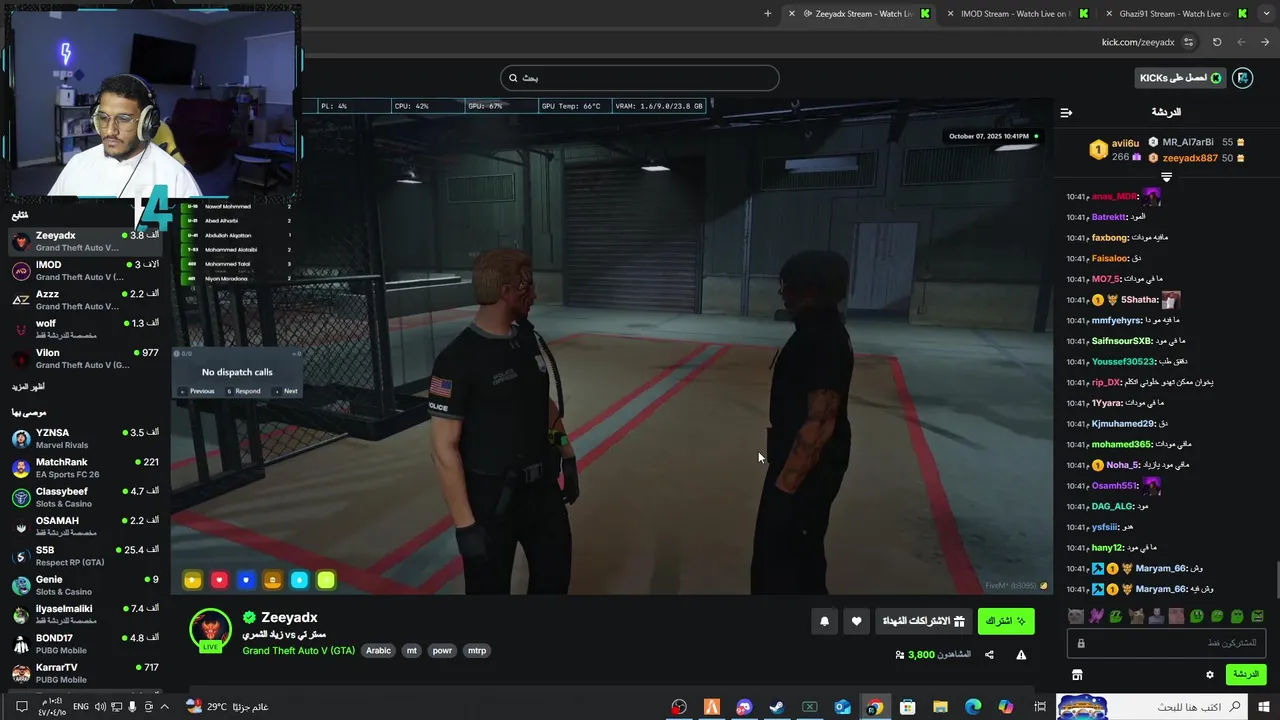Click the gift subscriptions button
1280x720 pixels.
coord(923,621)
